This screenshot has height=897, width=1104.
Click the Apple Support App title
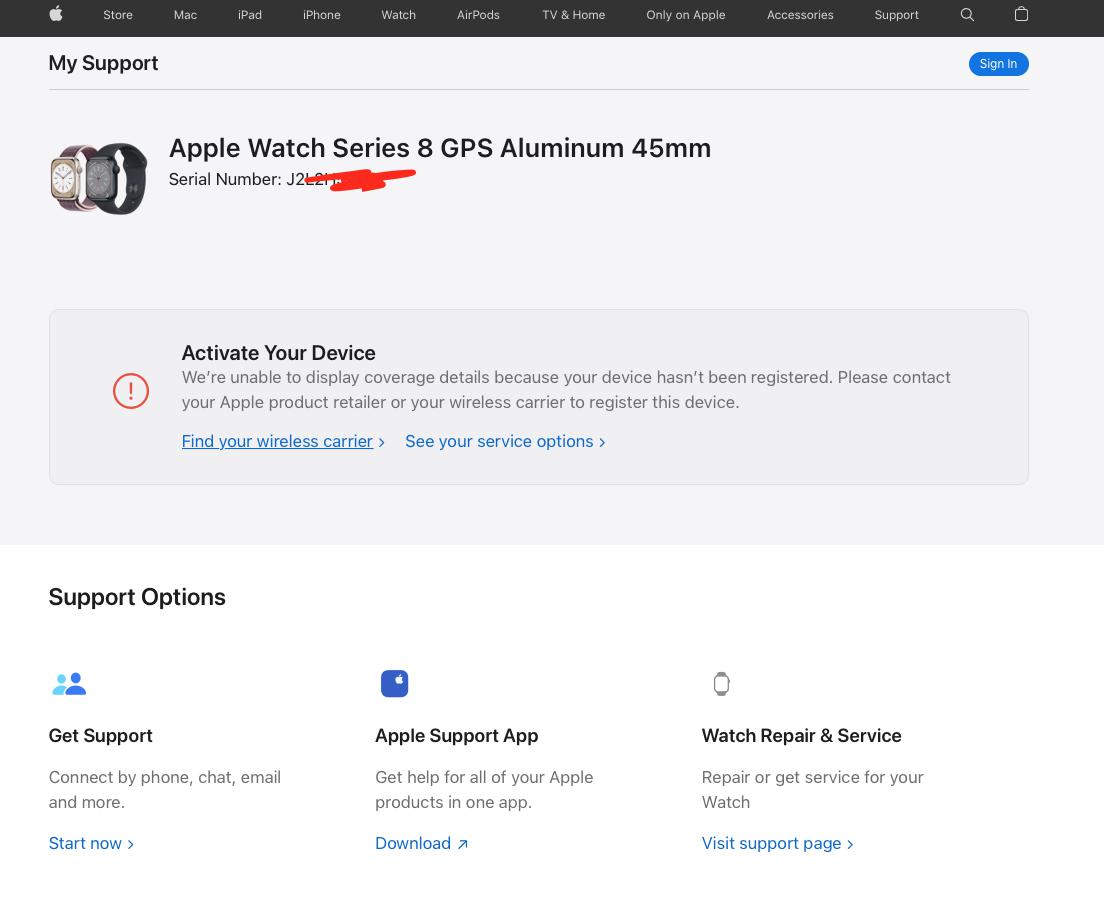[457, 736]
